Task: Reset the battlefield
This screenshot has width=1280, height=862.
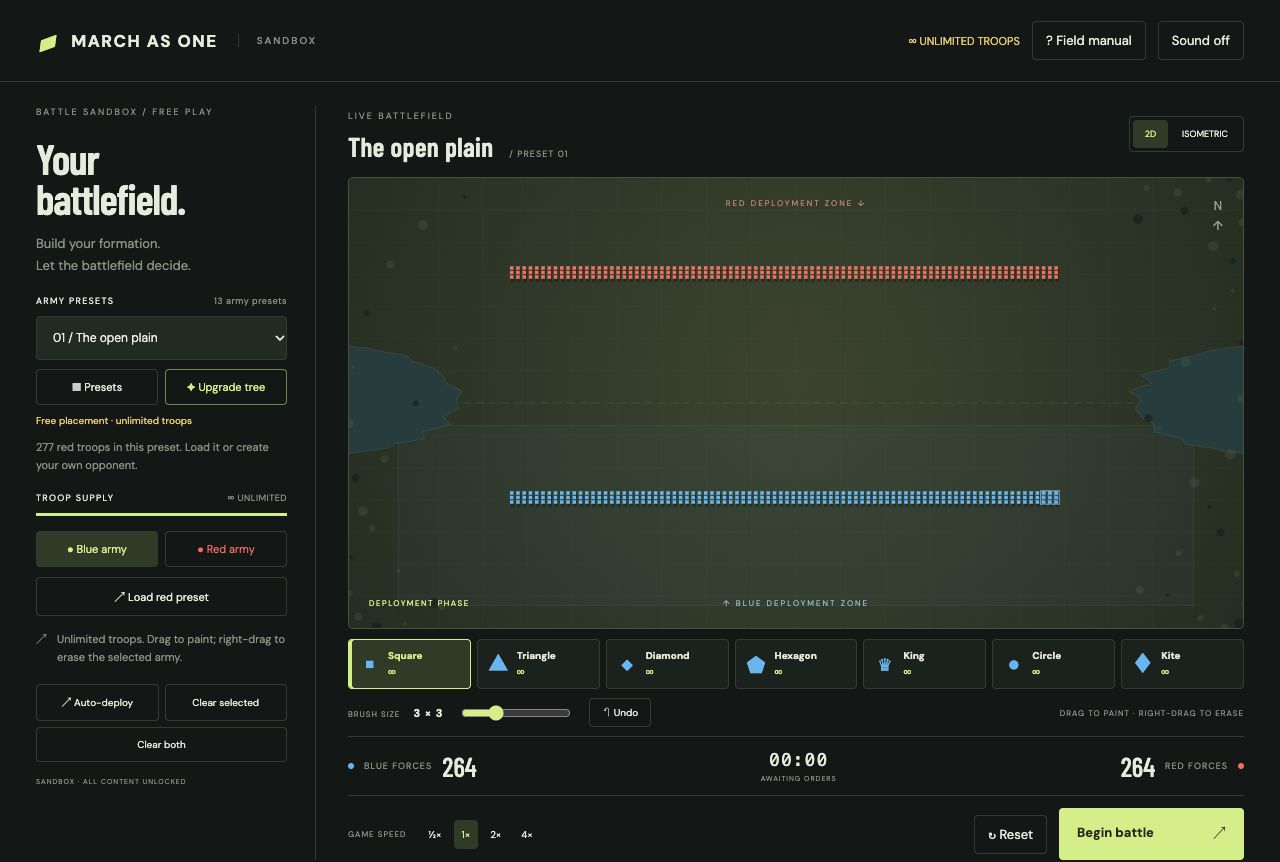Action: (1011, 834)
